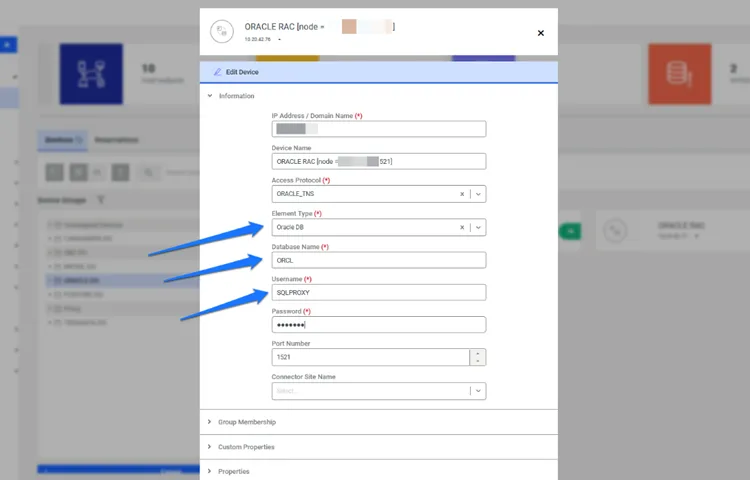Click the Password field
This screenshot has height=480, width=750.
pyautogui.click(x=379, y=325)
